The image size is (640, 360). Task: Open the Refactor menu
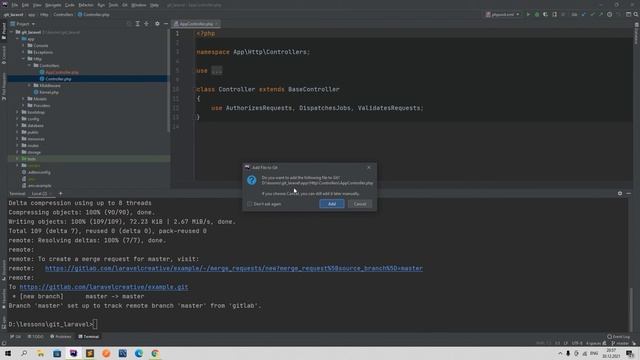coord(86,5)
